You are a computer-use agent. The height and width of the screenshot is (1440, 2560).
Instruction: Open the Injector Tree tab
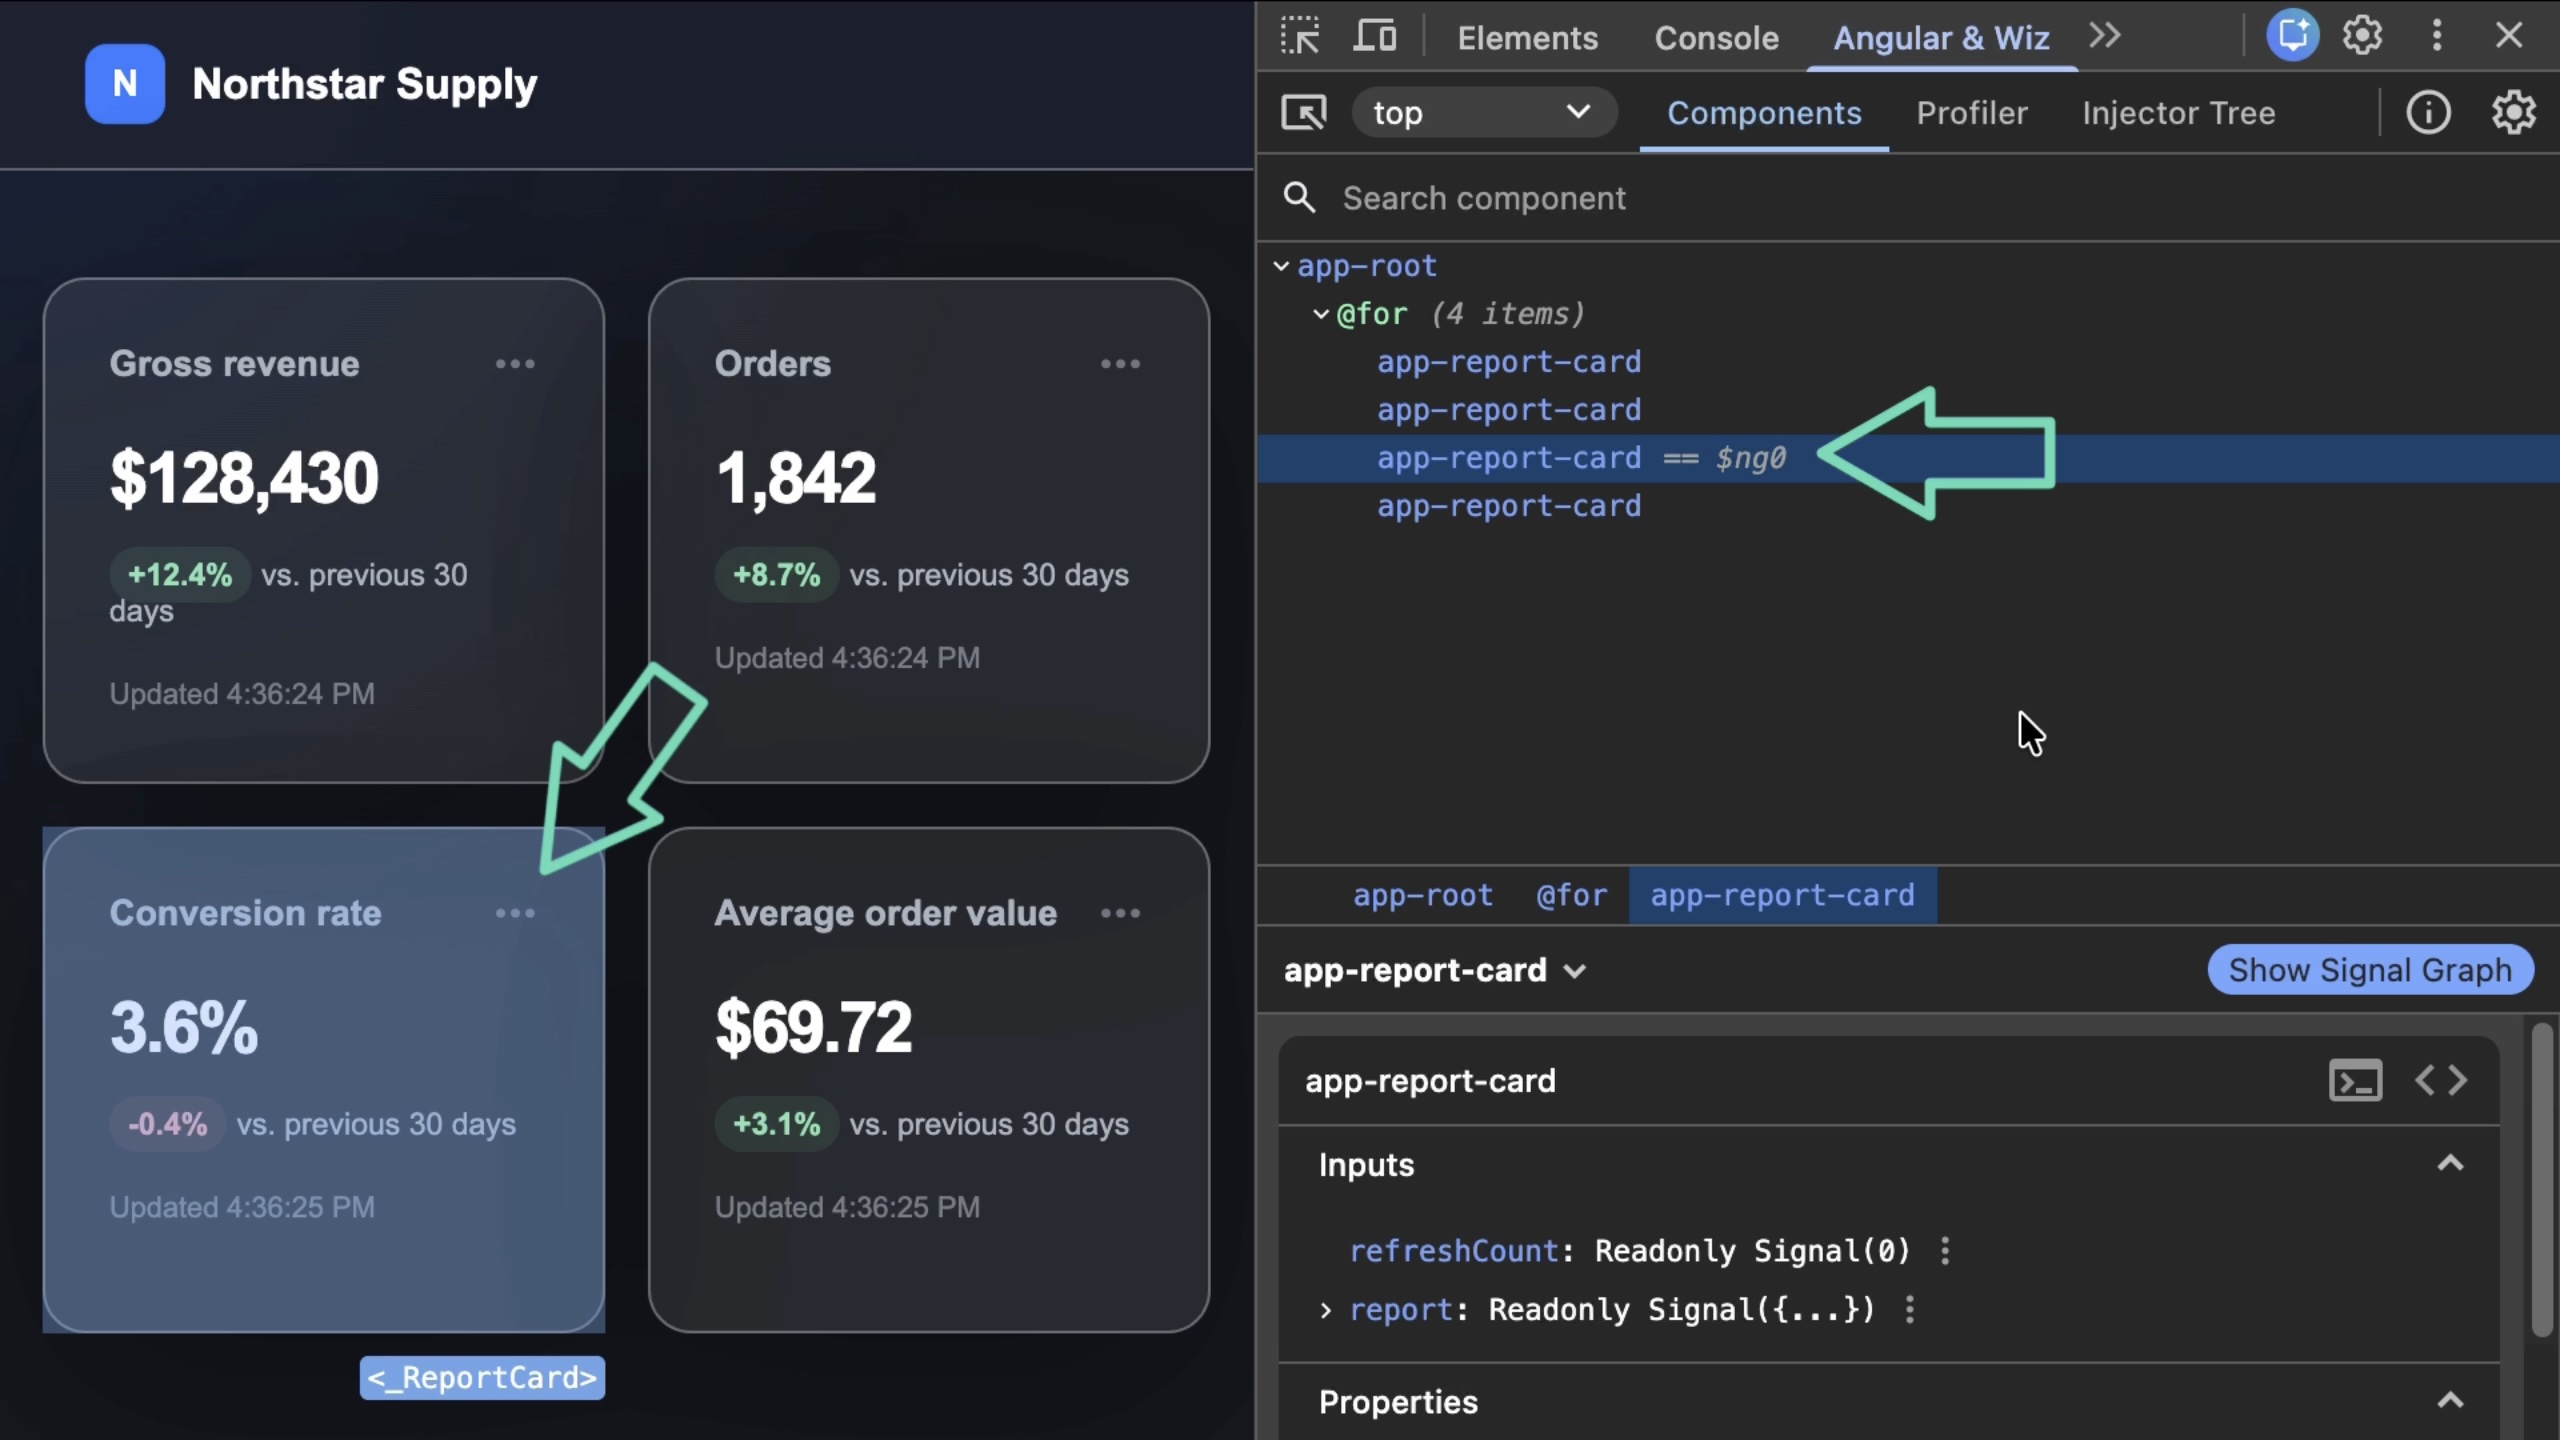(2179, 113)
